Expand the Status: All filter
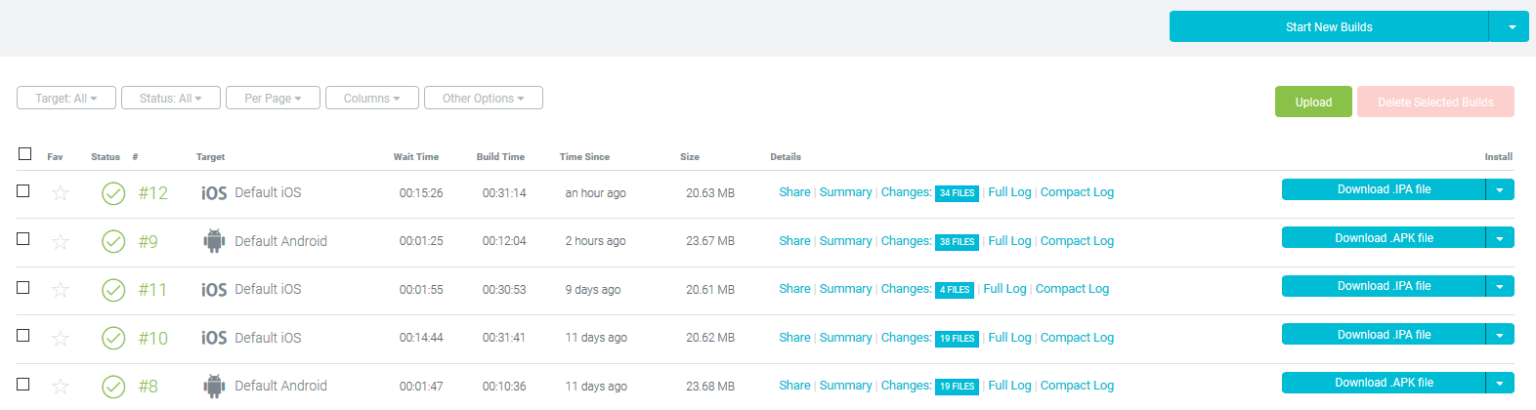The width and height of the screenshot is (1536, 410). [x=171, y=98]
